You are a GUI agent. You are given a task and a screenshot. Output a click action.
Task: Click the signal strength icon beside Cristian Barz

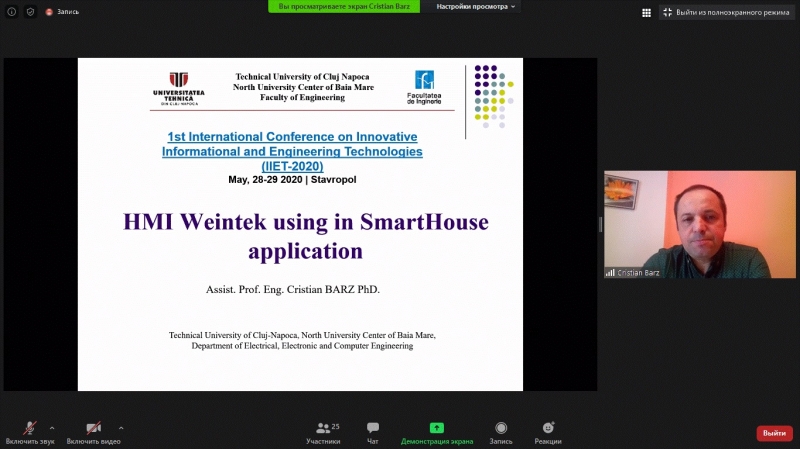[x=610, y=273]
